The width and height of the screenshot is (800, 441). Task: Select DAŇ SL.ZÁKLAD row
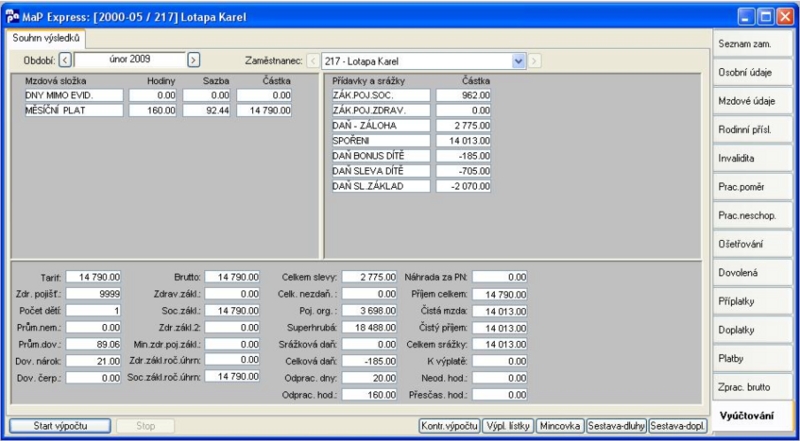(411, 186)
